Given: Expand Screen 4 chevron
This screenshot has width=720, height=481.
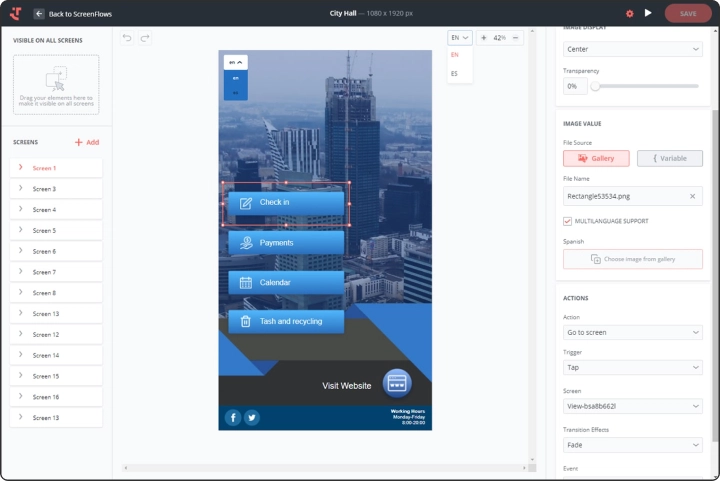Looking at the screenshot, I should (20, 209).
